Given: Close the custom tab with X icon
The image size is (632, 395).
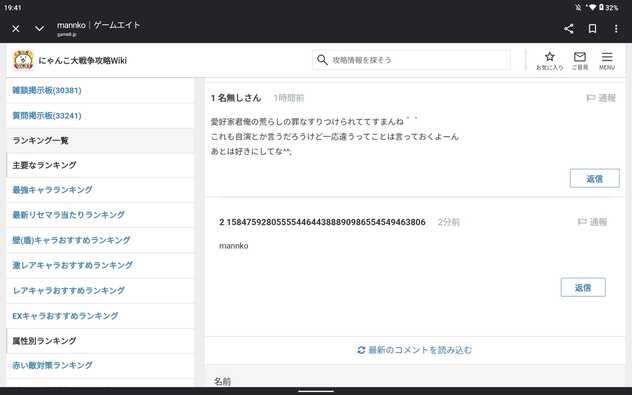Looking at the screenshot, I should [16, 29].
